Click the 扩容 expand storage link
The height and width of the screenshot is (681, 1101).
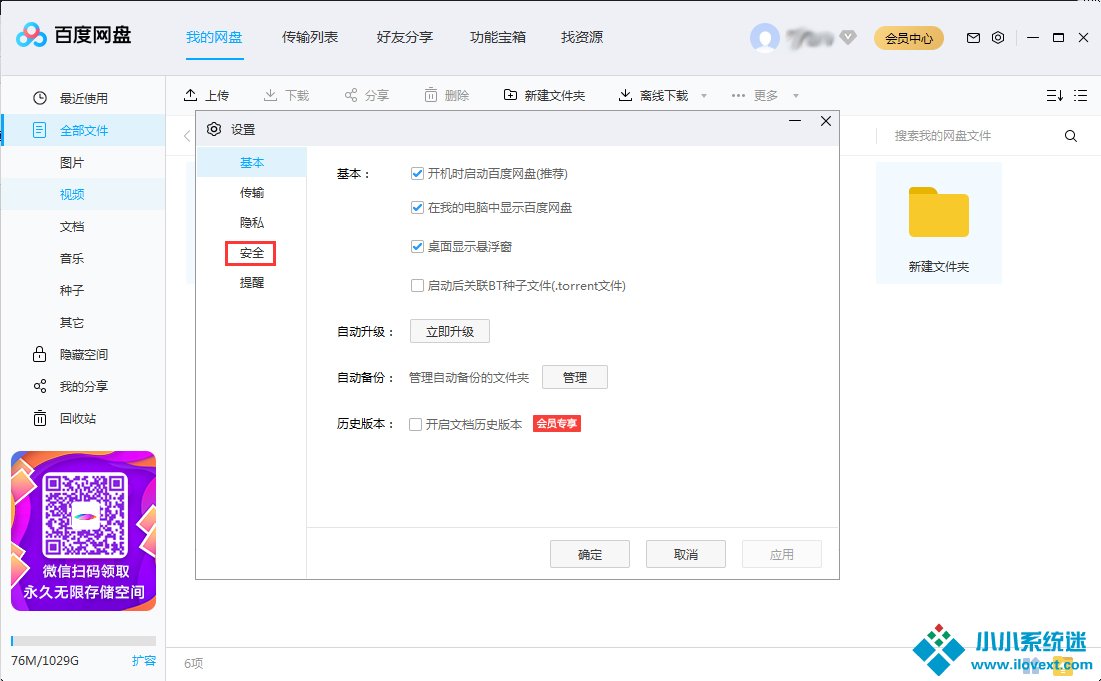click(144, 661)
